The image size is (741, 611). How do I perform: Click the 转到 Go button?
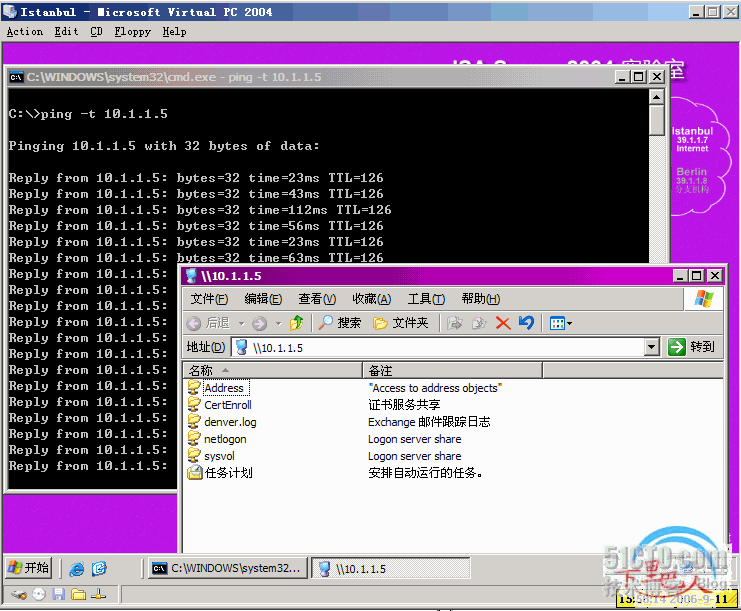[x=691, y=347]
